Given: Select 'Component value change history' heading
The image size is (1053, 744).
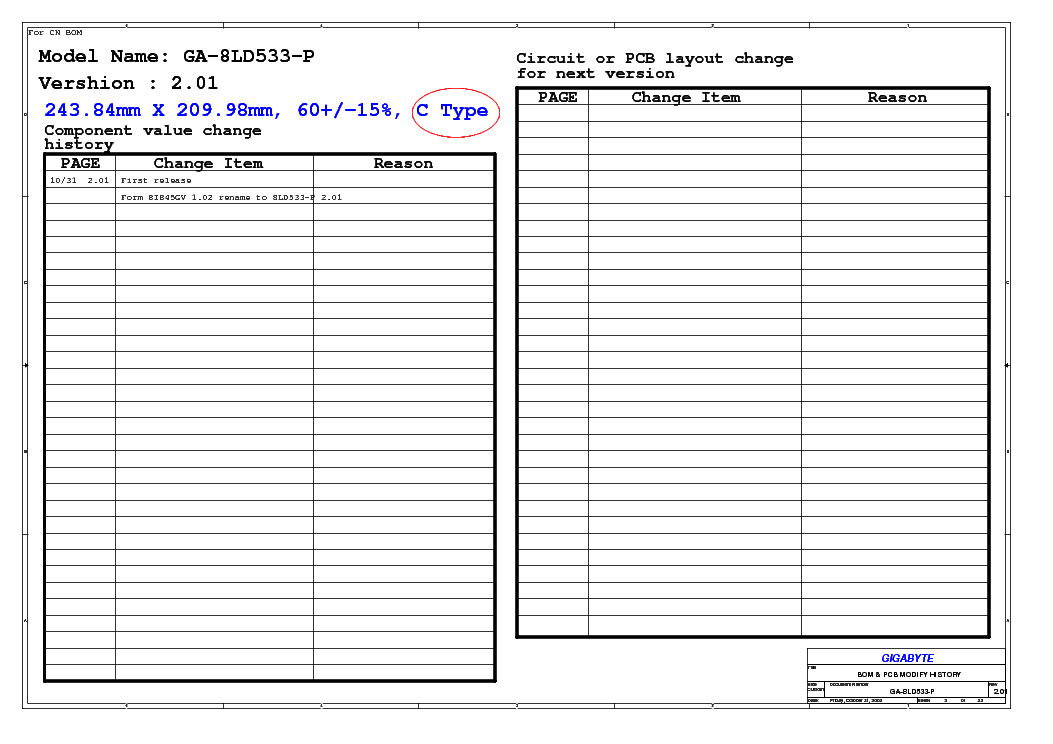Looking at the screenshot, I should pos(152,137).
